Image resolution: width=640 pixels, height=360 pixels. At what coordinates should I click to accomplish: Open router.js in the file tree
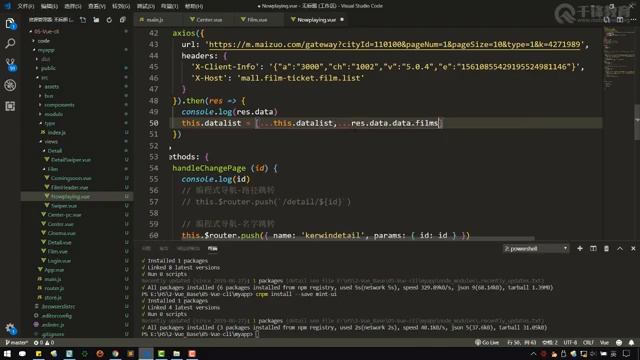click(x=54, y=288)
